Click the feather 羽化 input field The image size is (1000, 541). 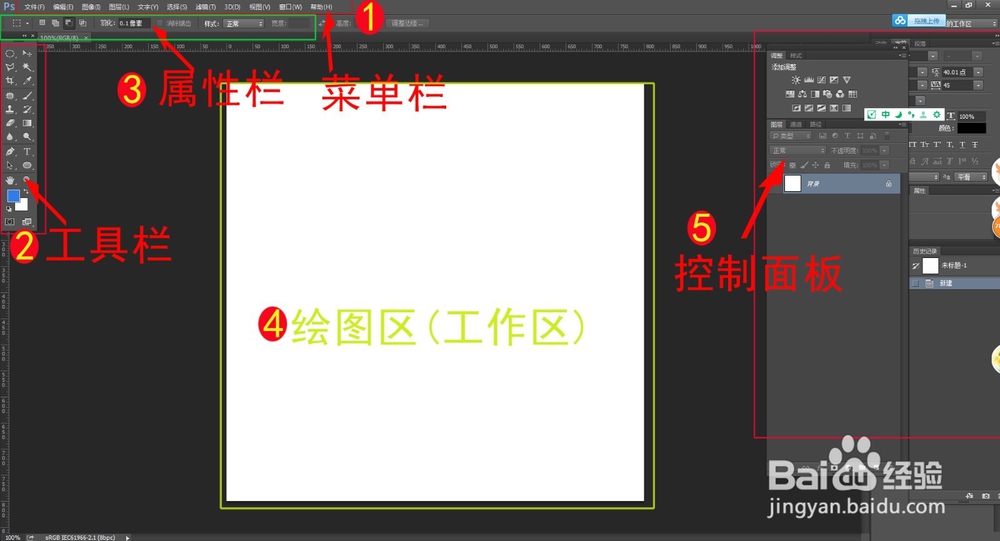[x=134, y=24]
